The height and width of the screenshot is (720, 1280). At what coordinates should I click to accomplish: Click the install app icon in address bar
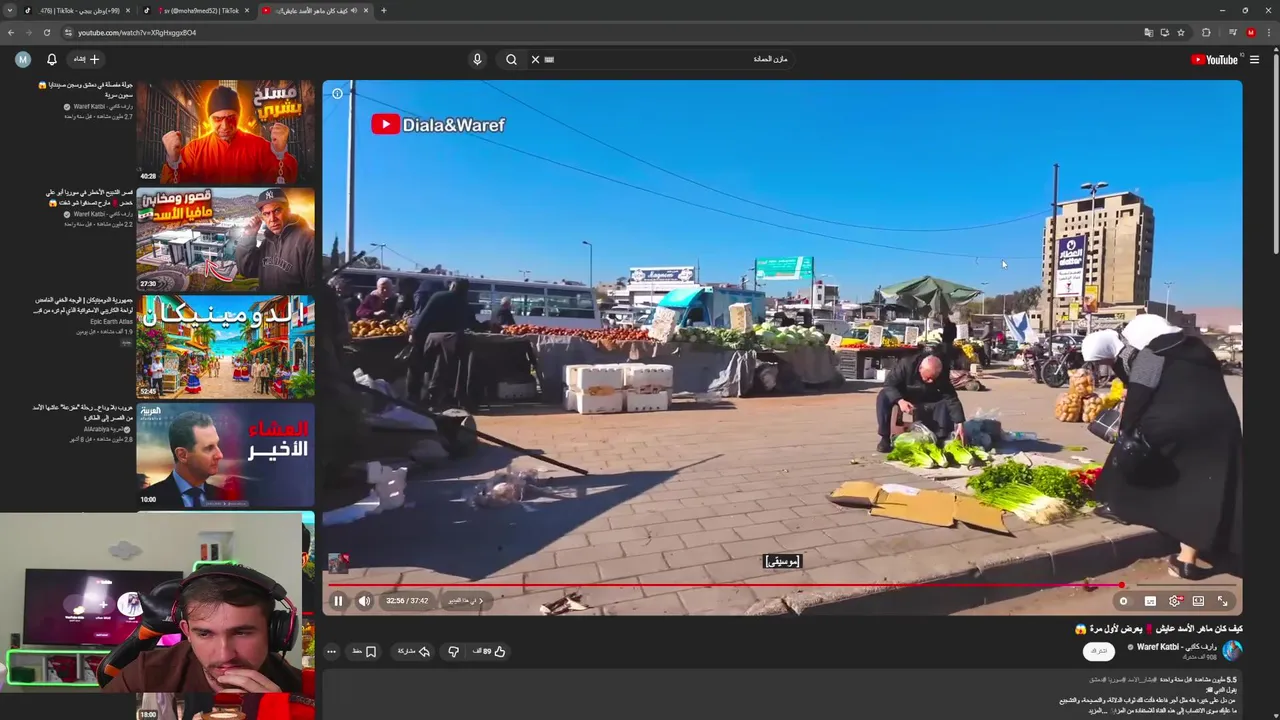point(1165,32)
